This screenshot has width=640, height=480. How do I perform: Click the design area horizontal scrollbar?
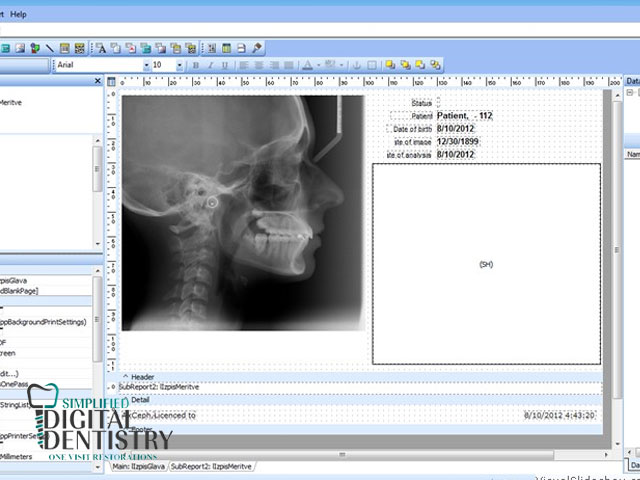[x=342, y=454]
